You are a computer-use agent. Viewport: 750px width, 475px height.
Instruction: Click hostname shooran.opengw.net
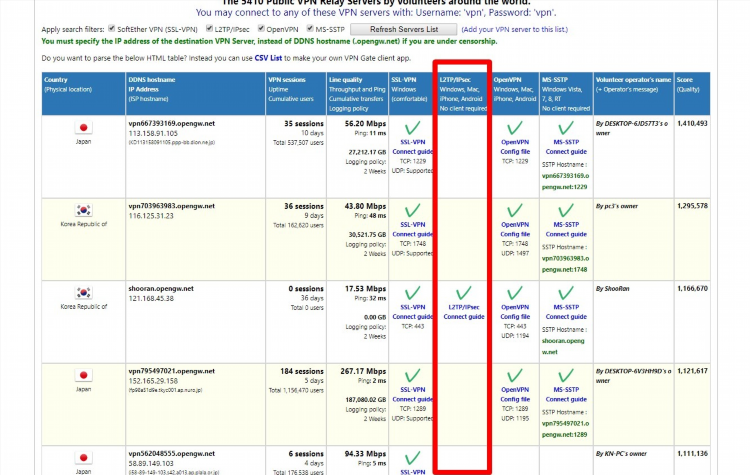pos(161,288)
